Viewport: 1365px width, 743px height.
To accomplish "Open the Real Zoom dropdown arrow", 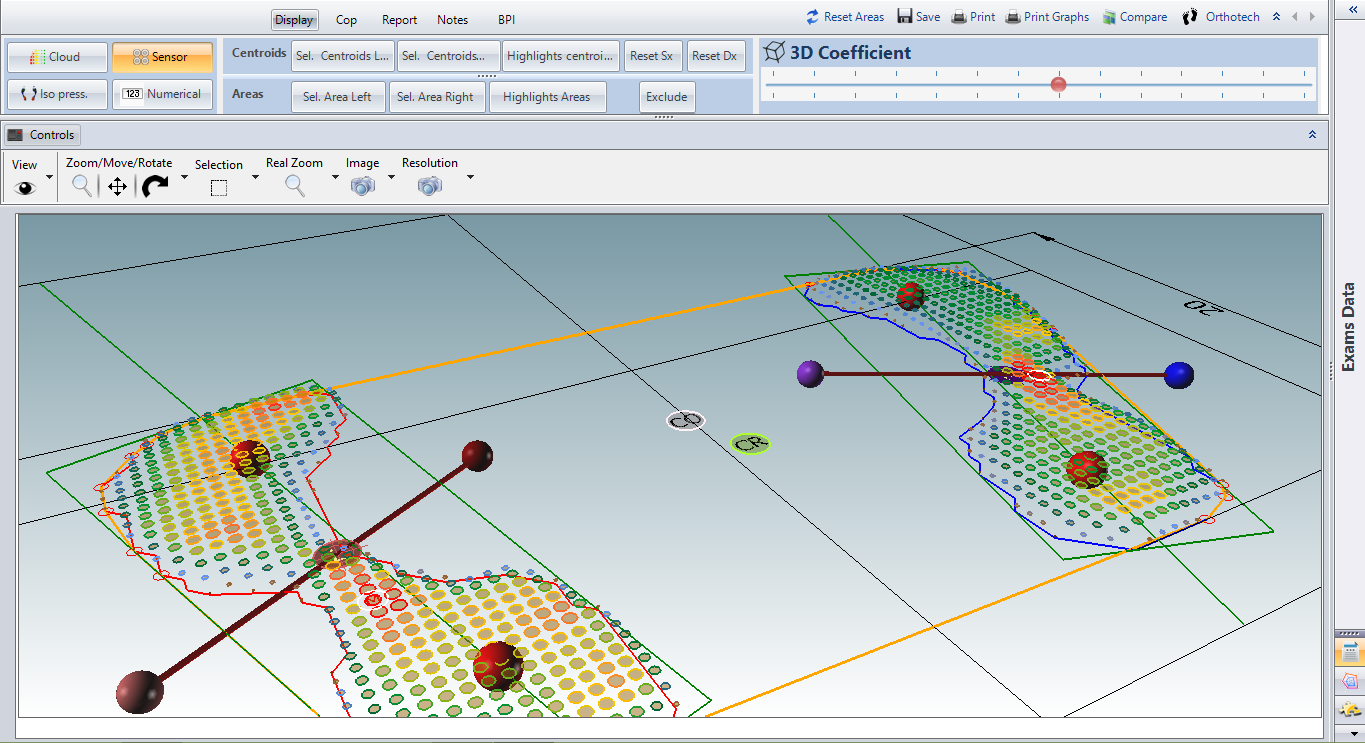I will pos(335,178).
